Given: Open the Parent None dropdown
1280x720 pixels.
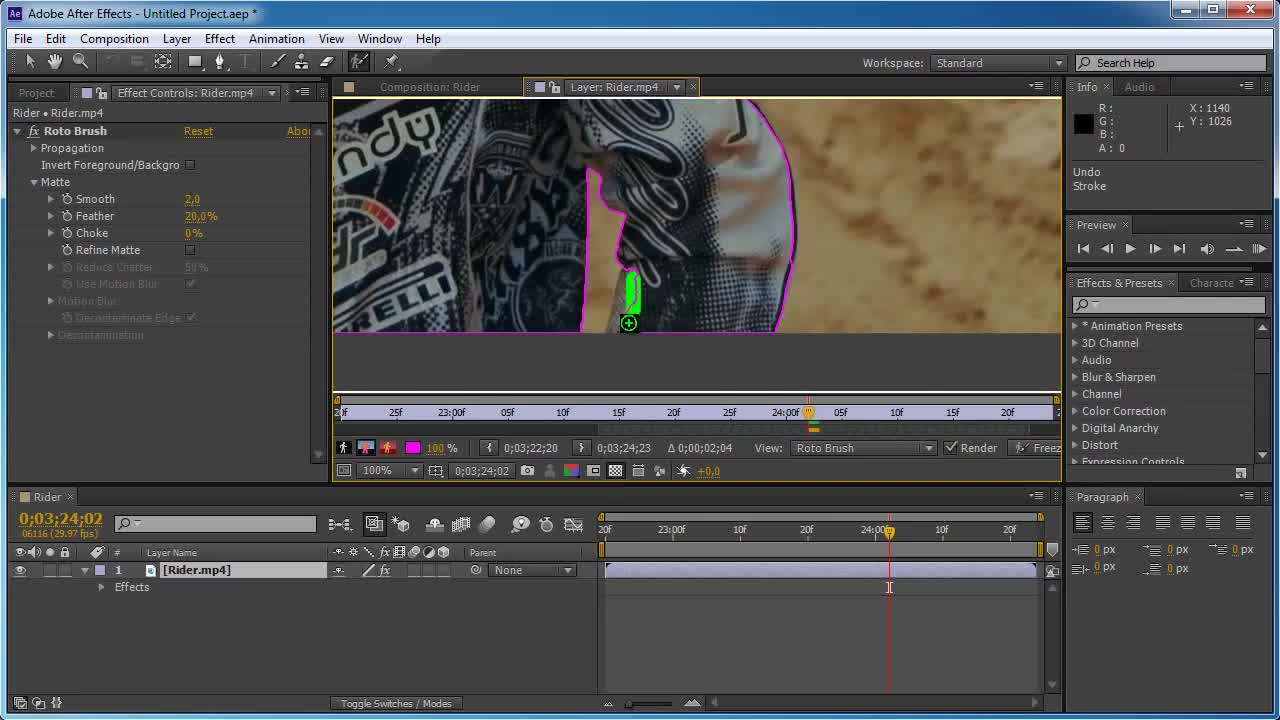Looking at the screenshot, I should click(x=533, y=570).
